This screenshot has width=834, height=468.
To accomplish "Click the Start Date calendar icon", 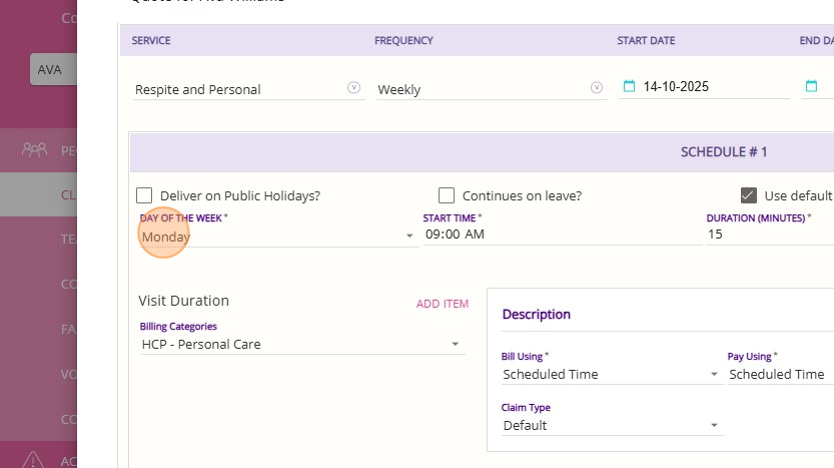I will click(x=629, y=86).
